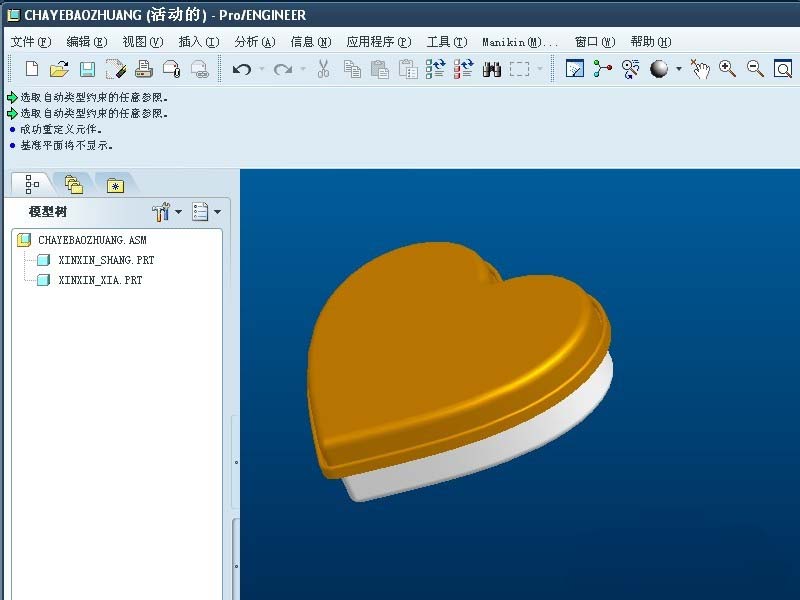Click the Zoom In magnifier
The width and height of the screenshot is (800, 600).
727,68
